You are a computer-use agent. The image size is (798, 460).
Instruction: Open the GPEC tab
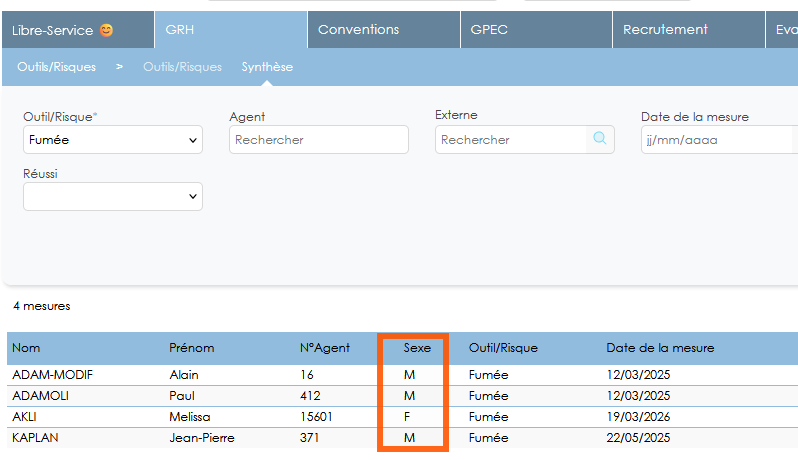pos(536,30)
